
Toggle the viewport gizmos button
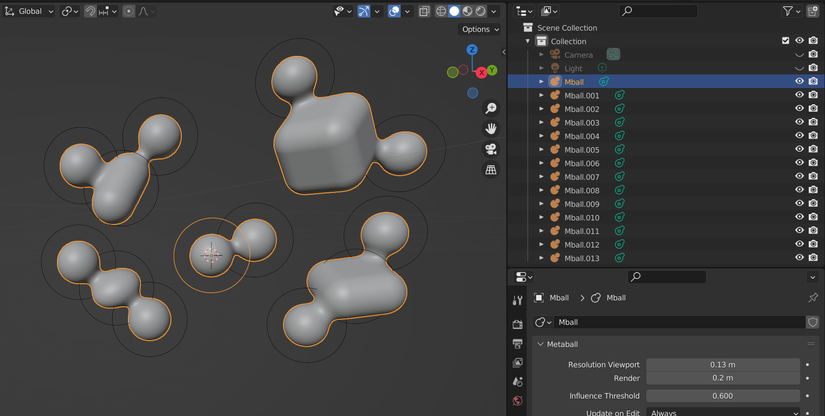pyautogui.click(x=364, y=11)
